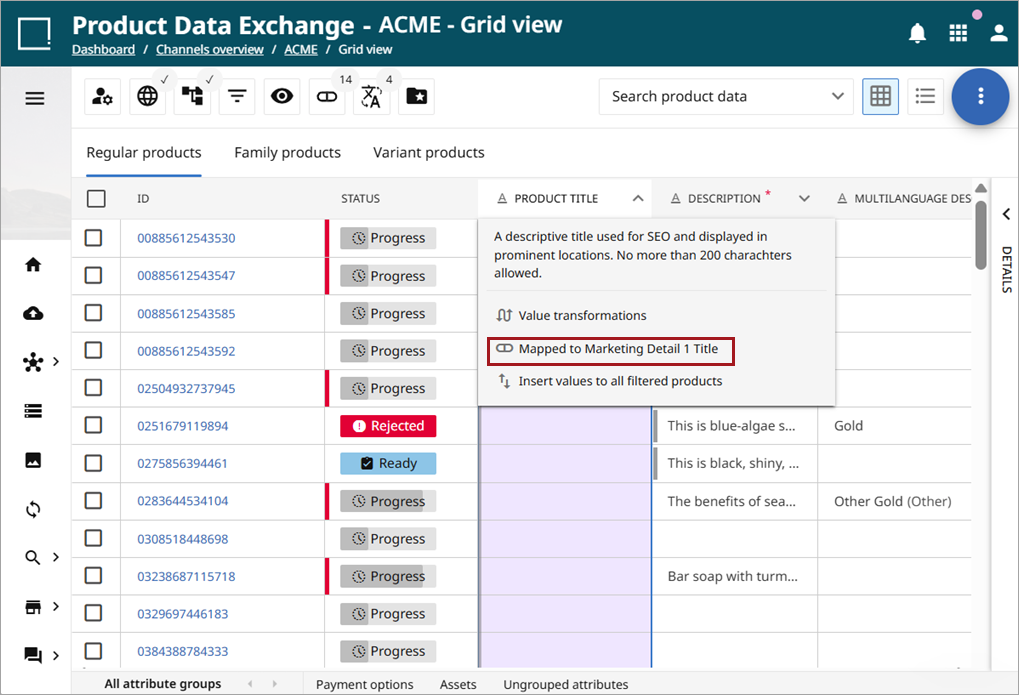Click the mapping link icon with badge 14
The width and height of the screenshot is (1019, 695).
pos(327,97)
